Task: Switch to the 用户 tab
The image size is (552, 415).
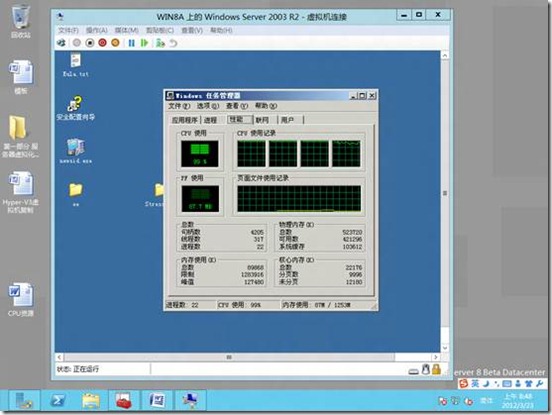Action: [288, 120]
